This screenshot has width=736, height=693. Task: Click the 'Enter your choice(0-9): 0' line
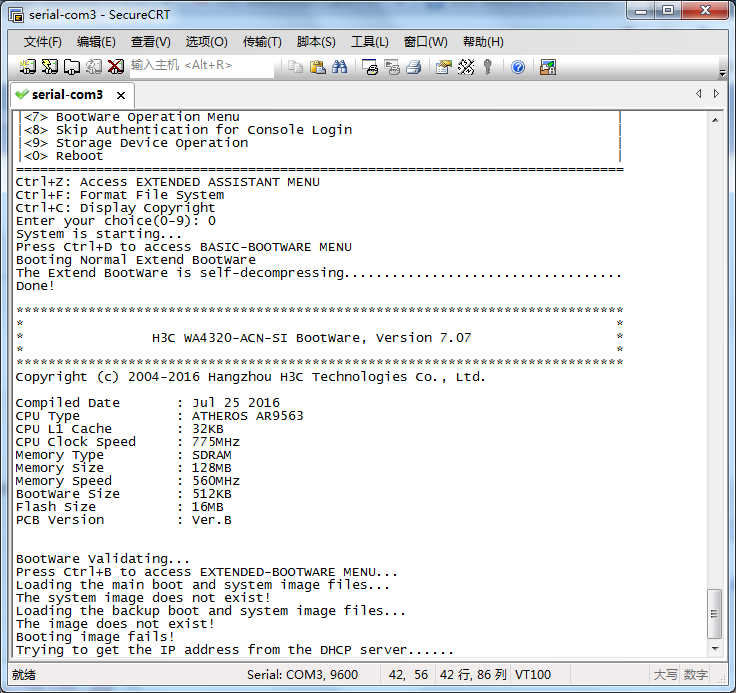coord(116,221)
